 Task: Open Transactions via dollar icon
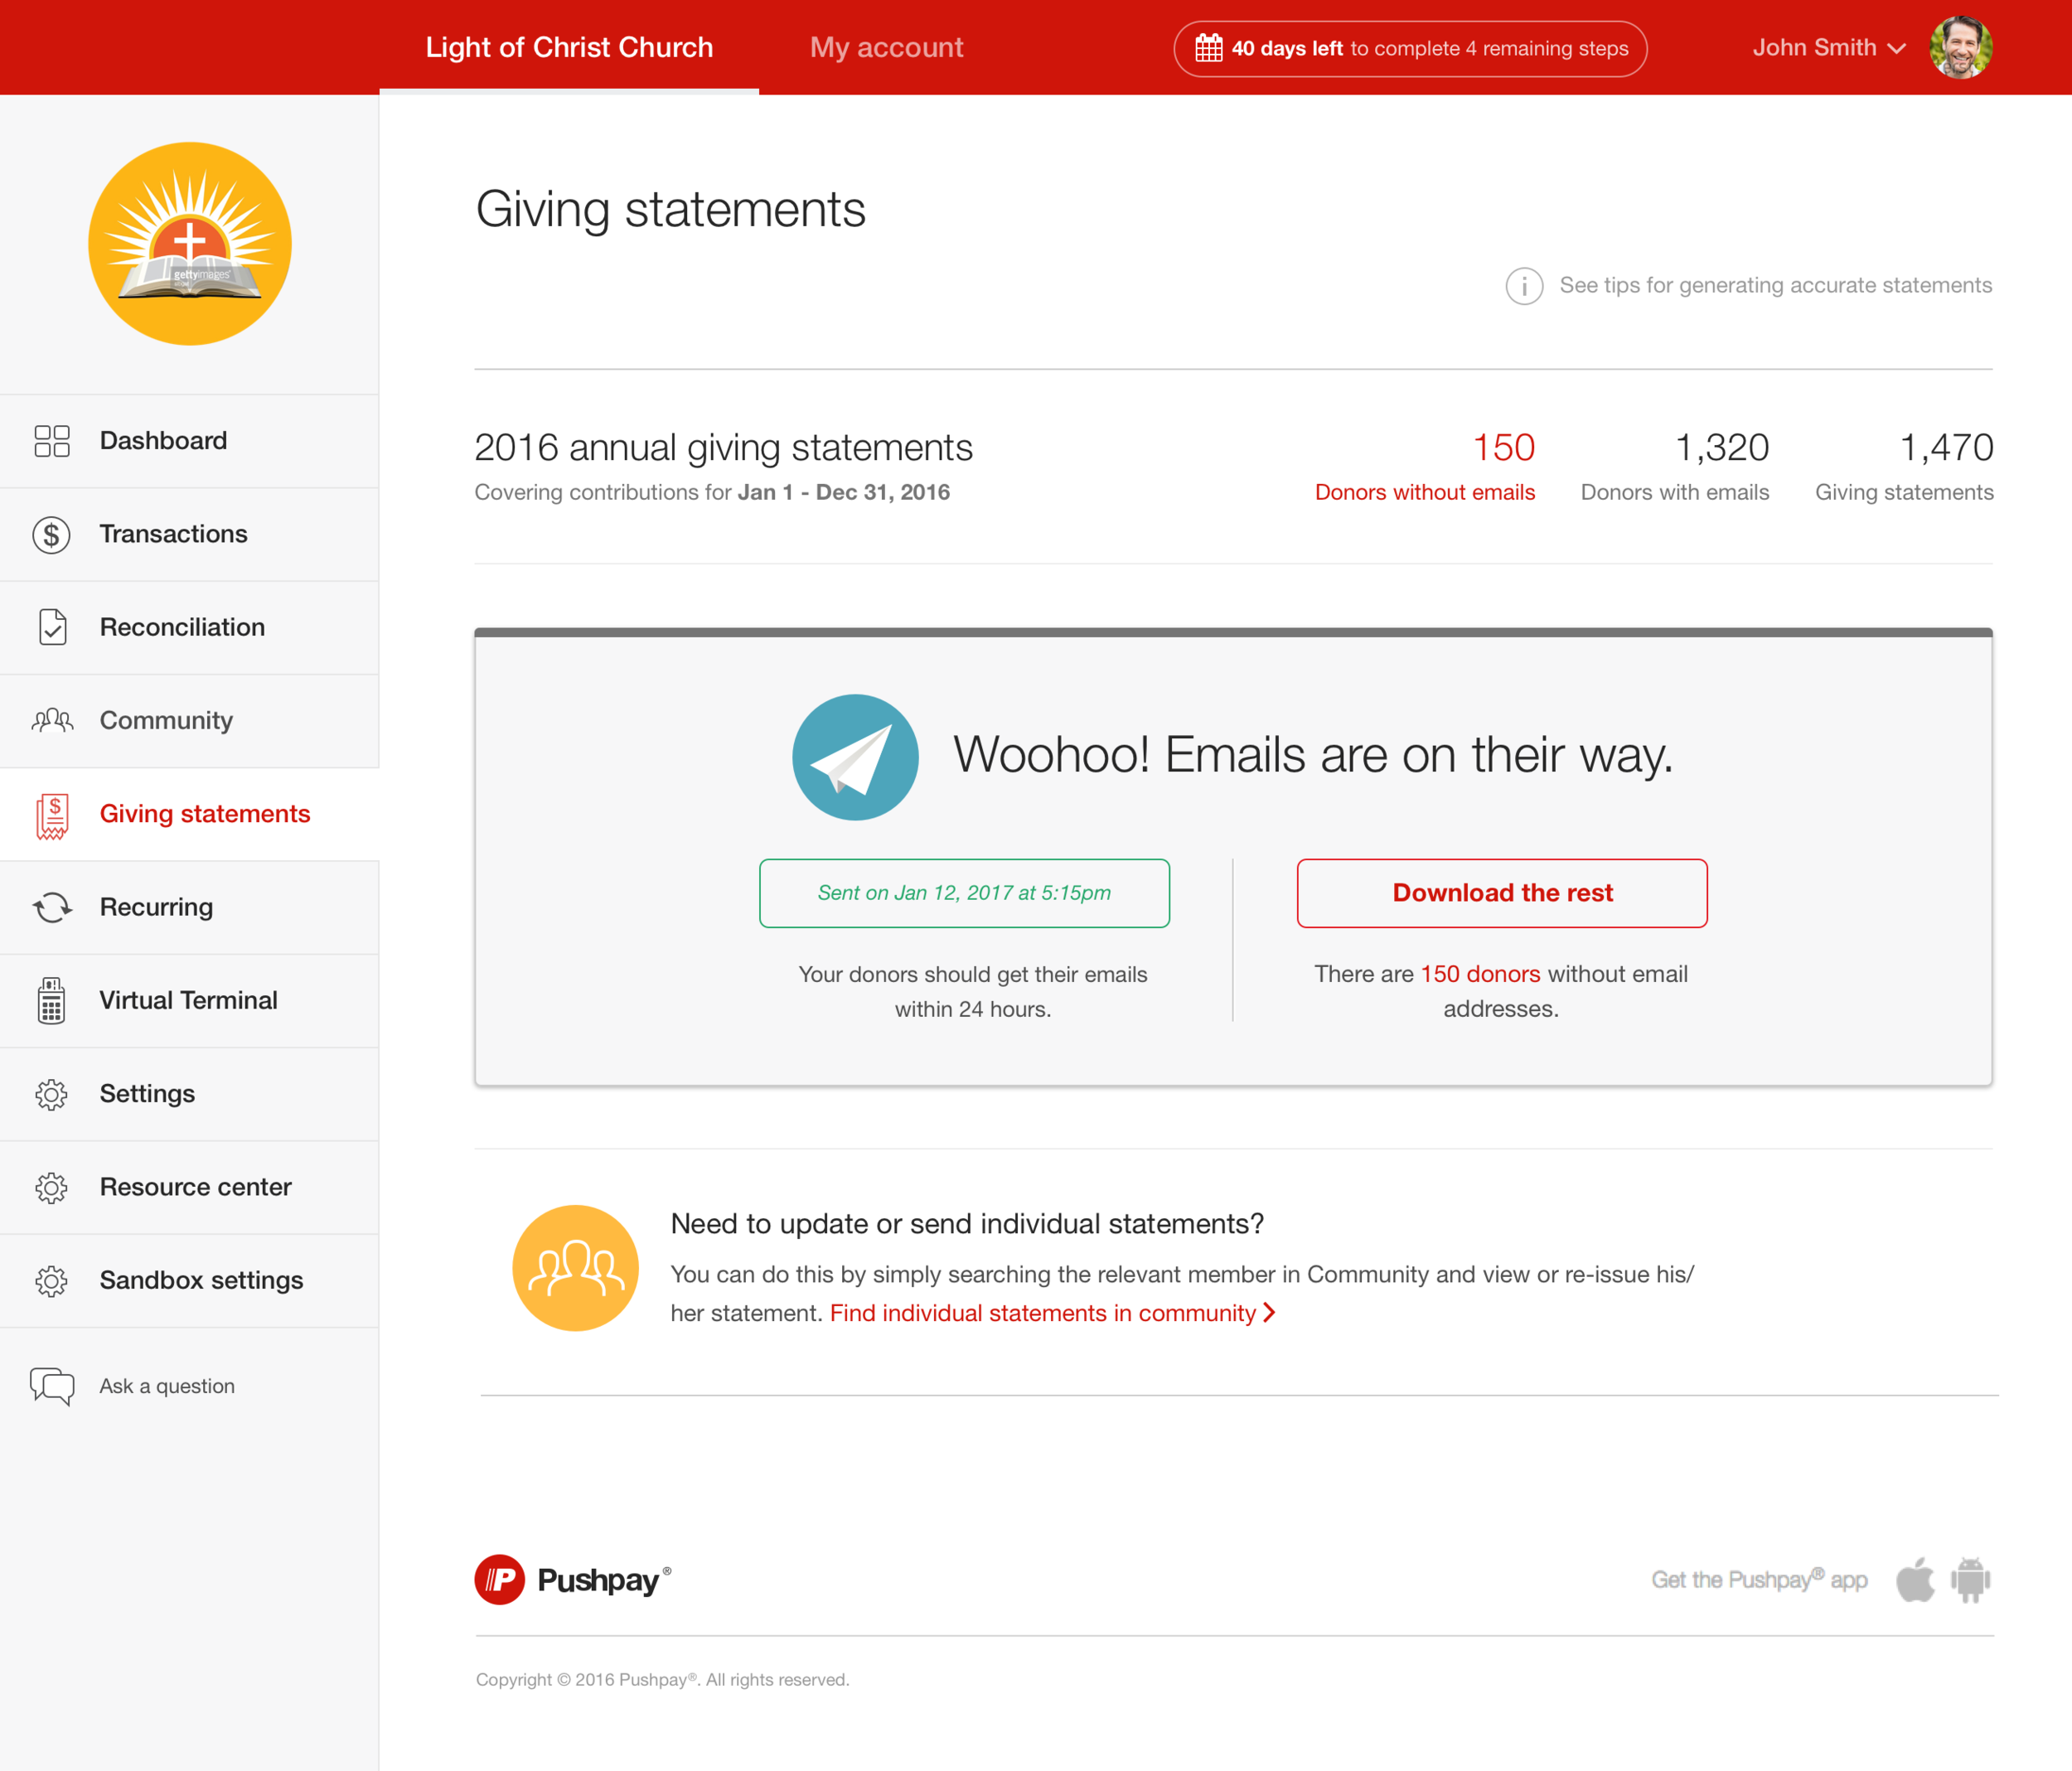[52, 535]
